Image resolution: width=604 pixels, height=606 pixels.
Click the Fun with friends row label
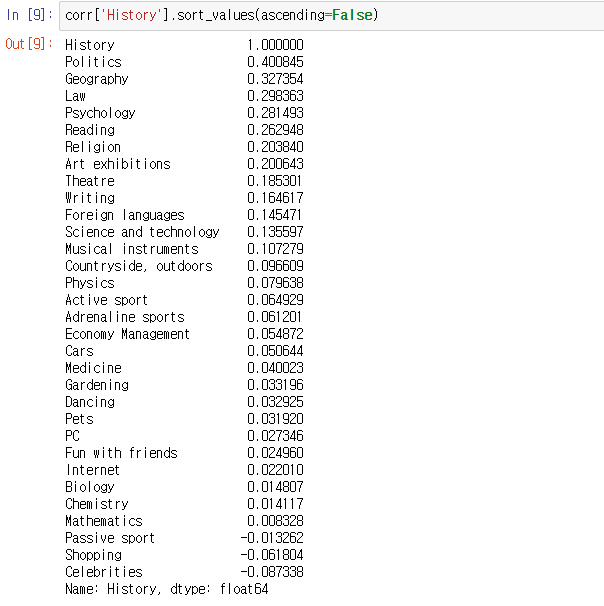click(121, 453)
